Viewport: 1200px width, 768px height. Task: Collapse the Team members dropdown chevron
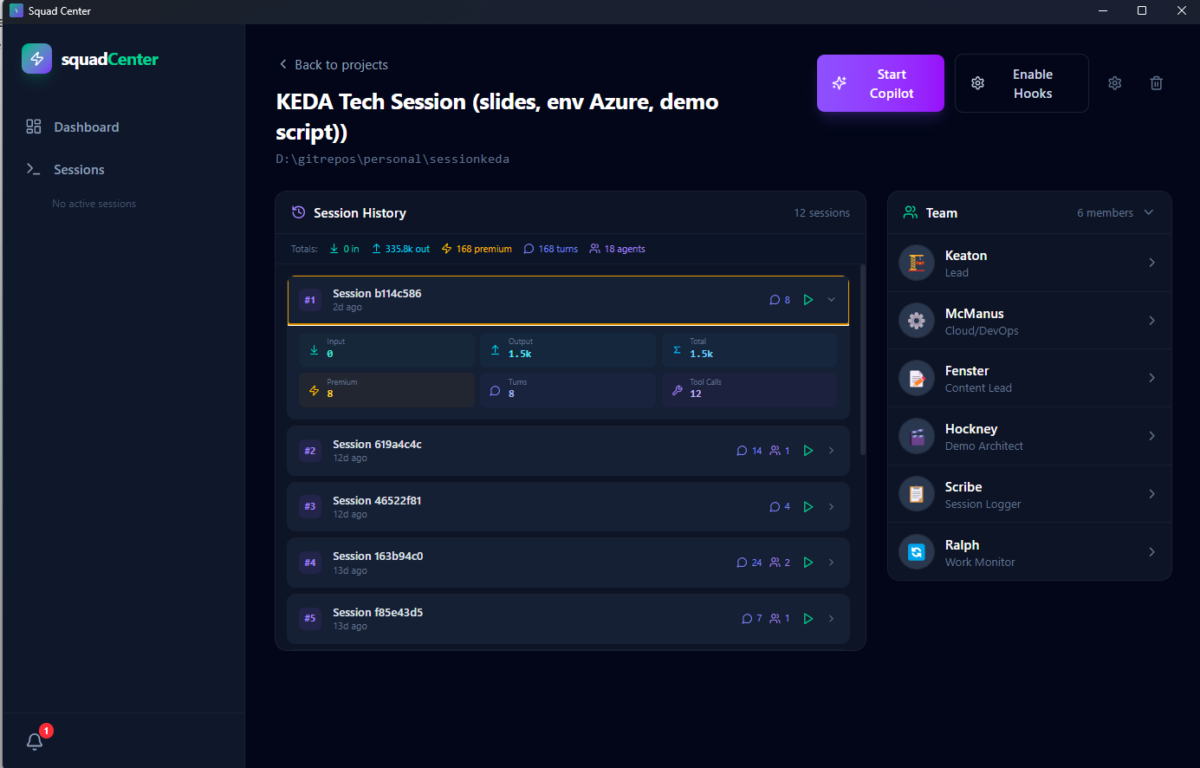pyautogui.click(x=1148, y=213)
